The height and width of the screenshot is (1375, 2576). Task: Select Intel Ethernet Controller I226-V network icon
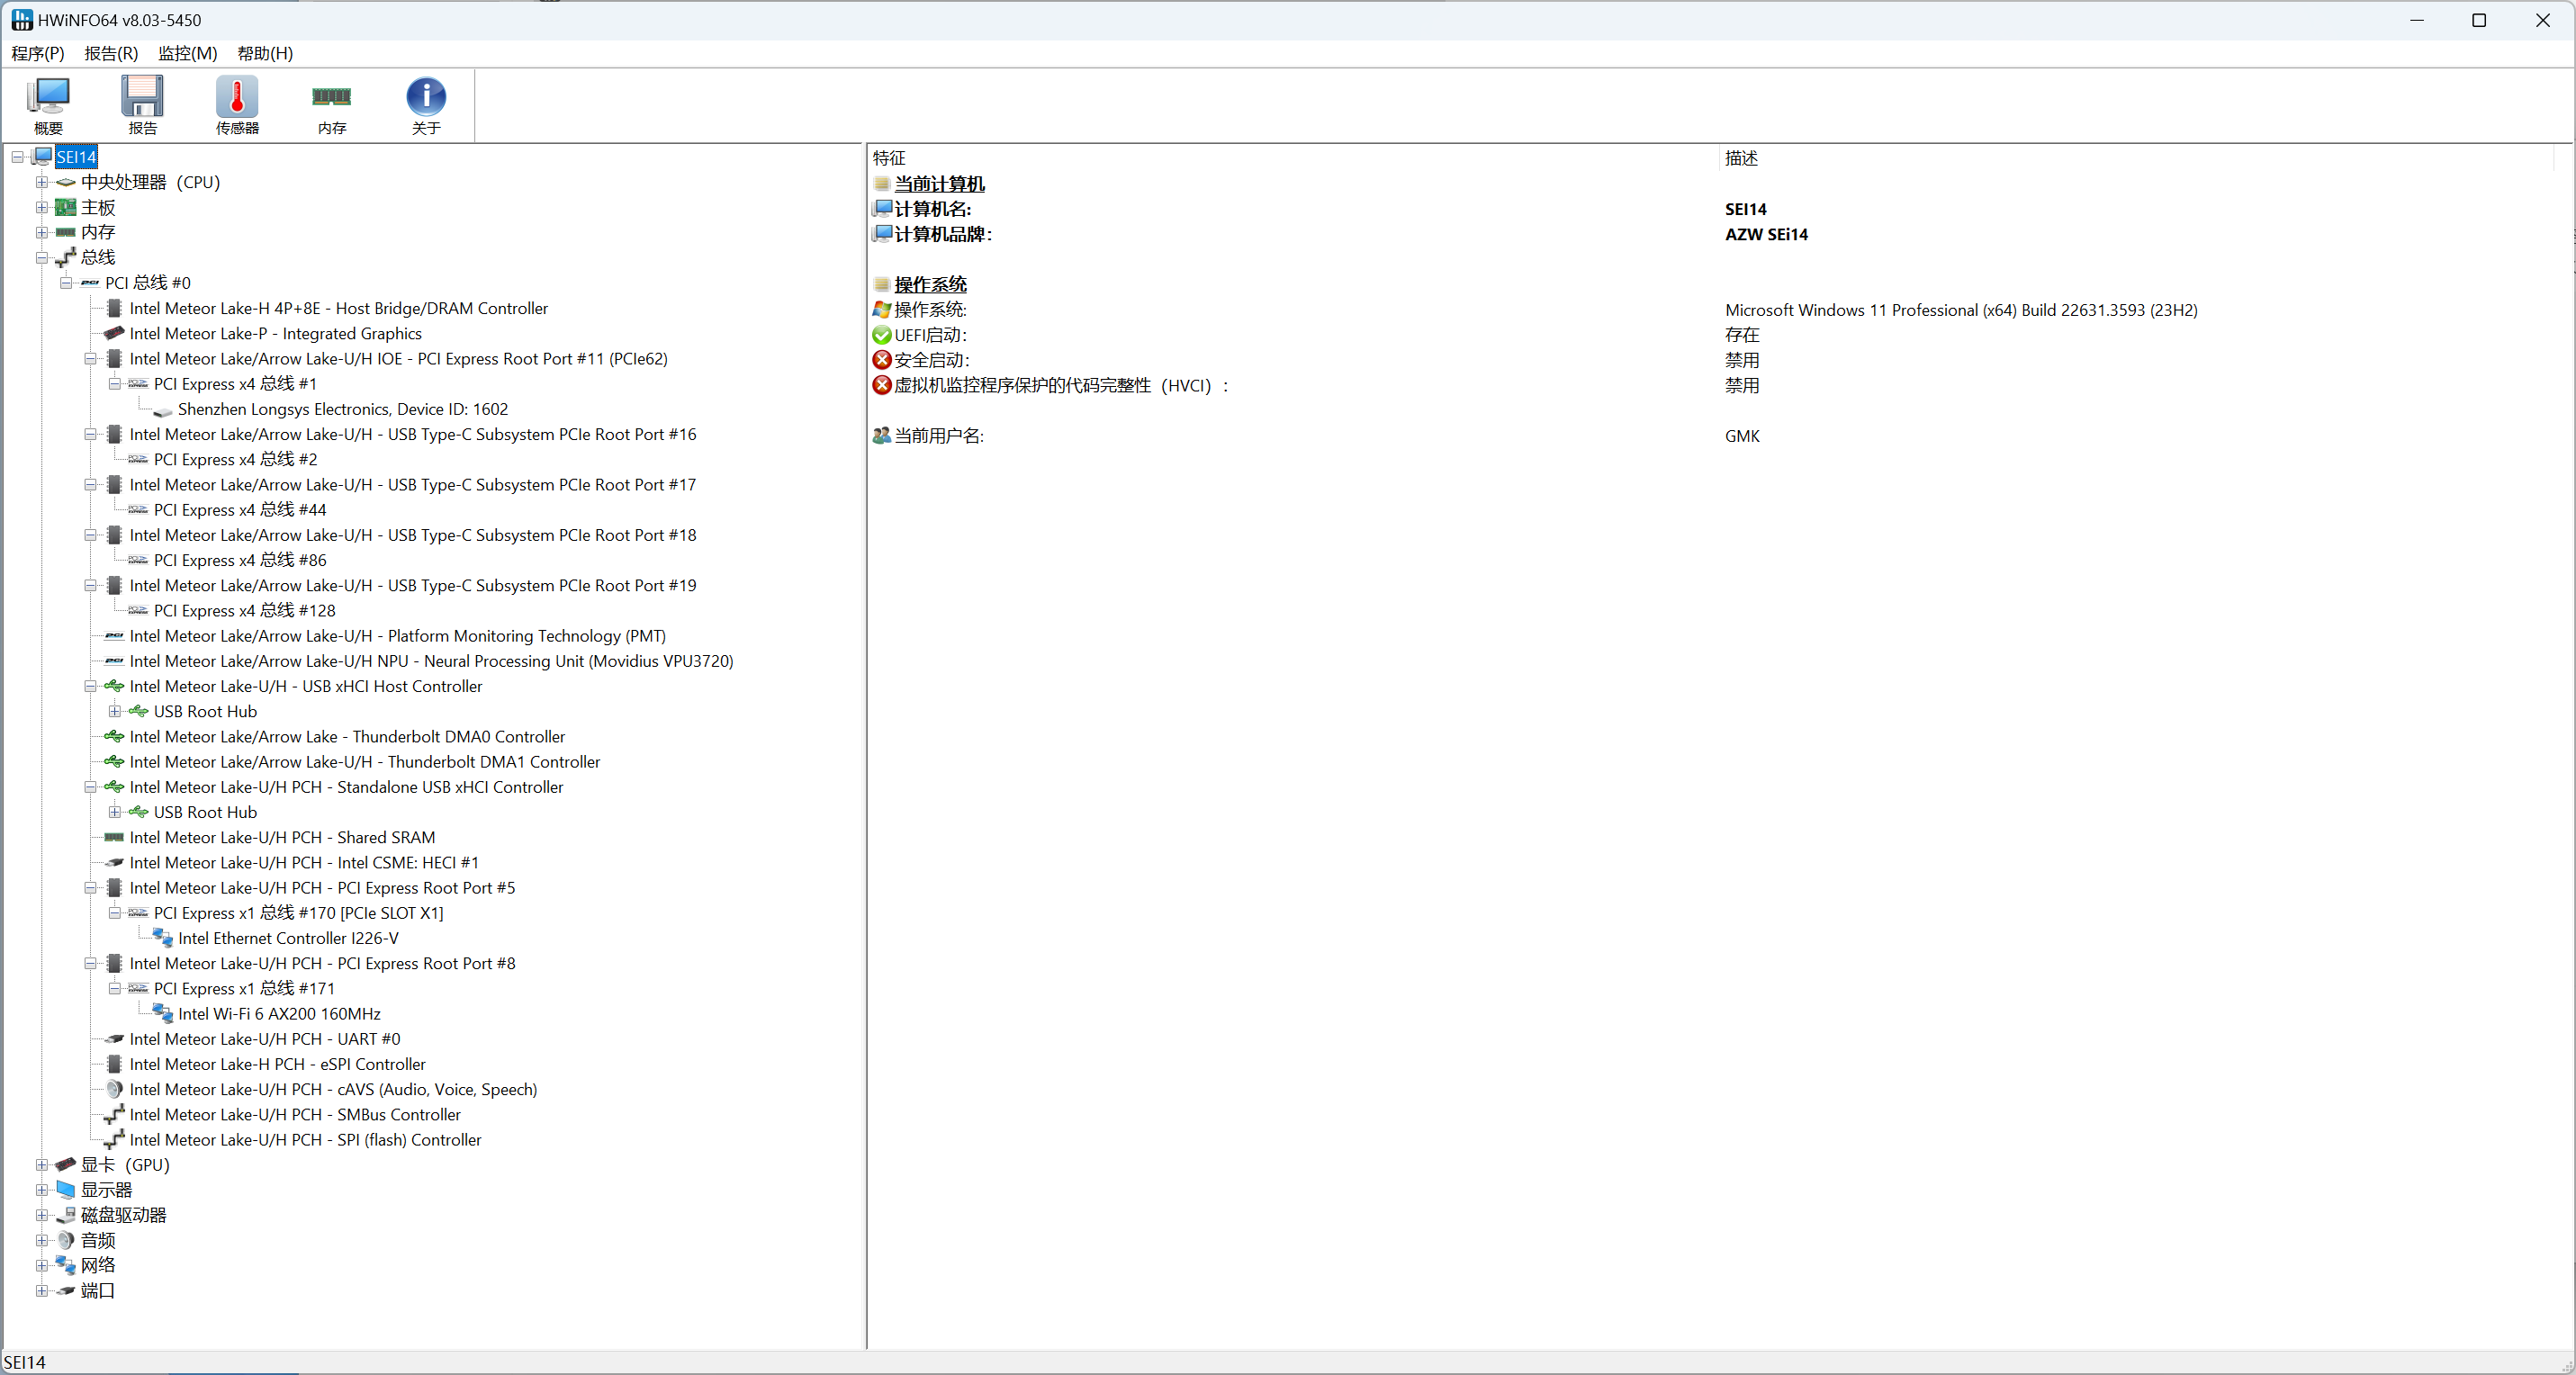(x=163, y=938)
